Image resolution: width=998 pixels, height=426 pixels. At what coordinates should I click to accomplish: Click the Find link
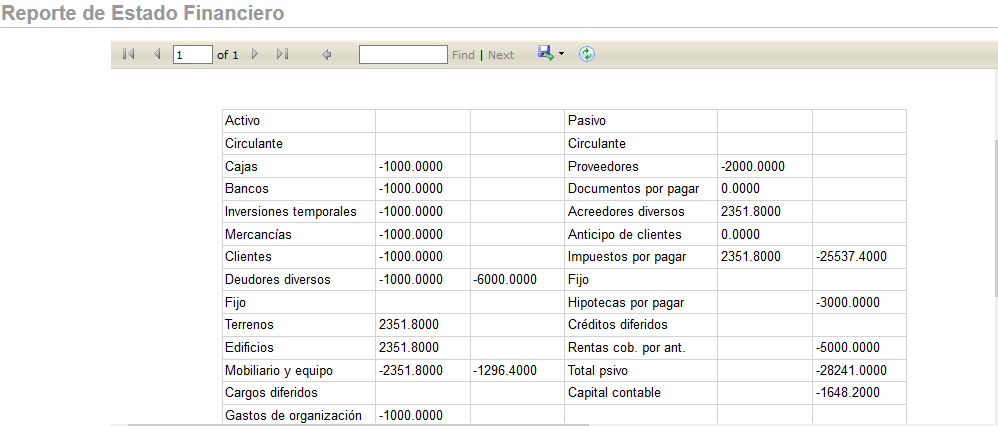(463, 55)
